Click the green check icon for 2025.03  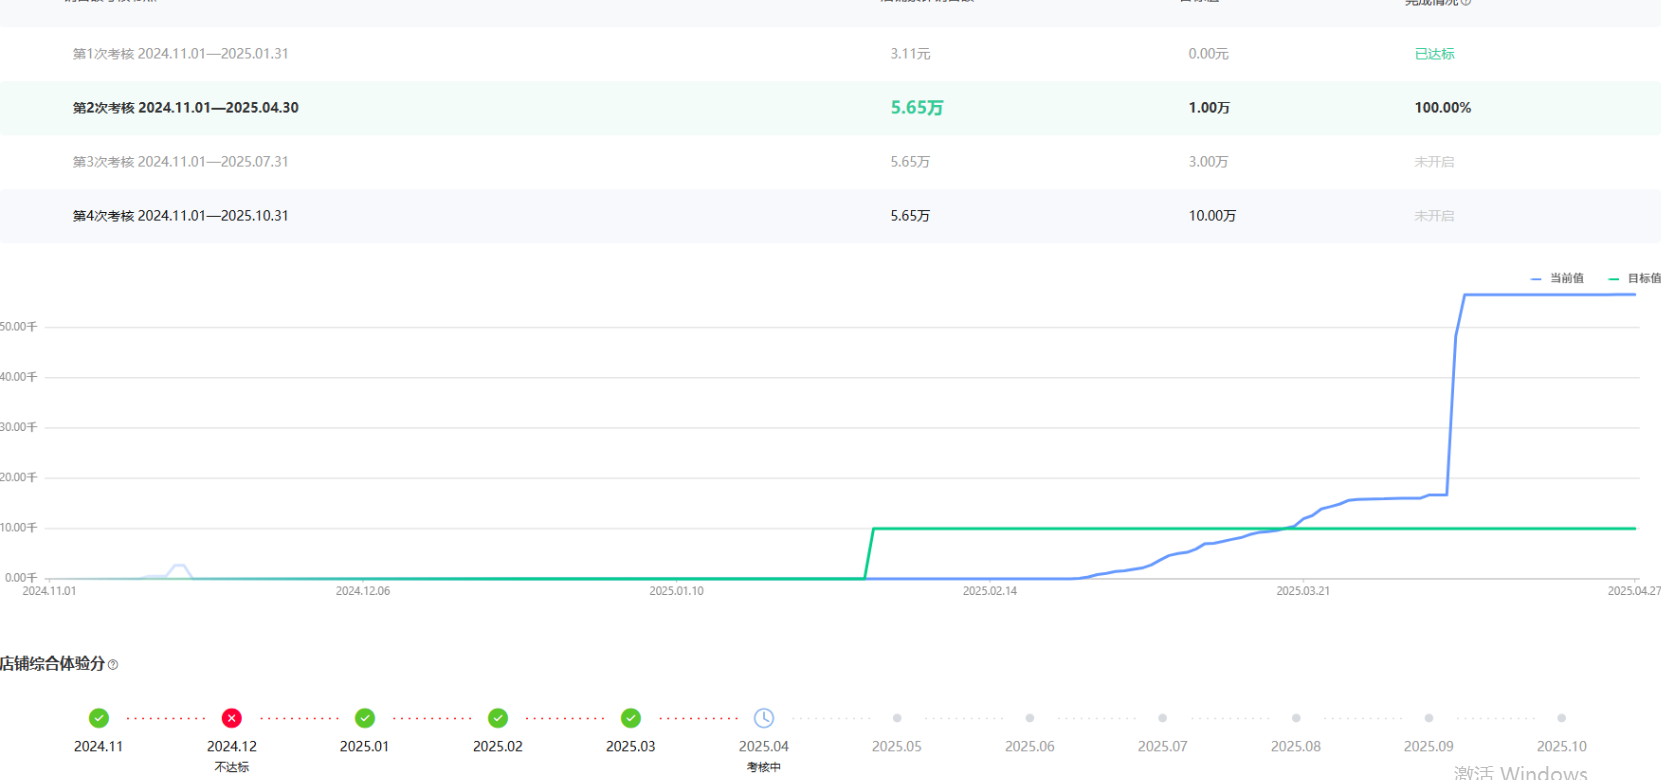coord(631,718)
